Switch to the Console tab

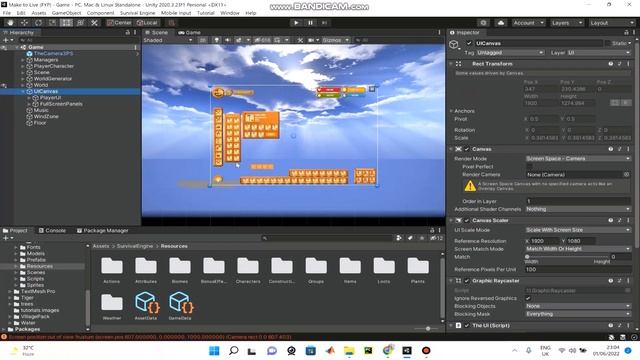click(x=52, y=231)
